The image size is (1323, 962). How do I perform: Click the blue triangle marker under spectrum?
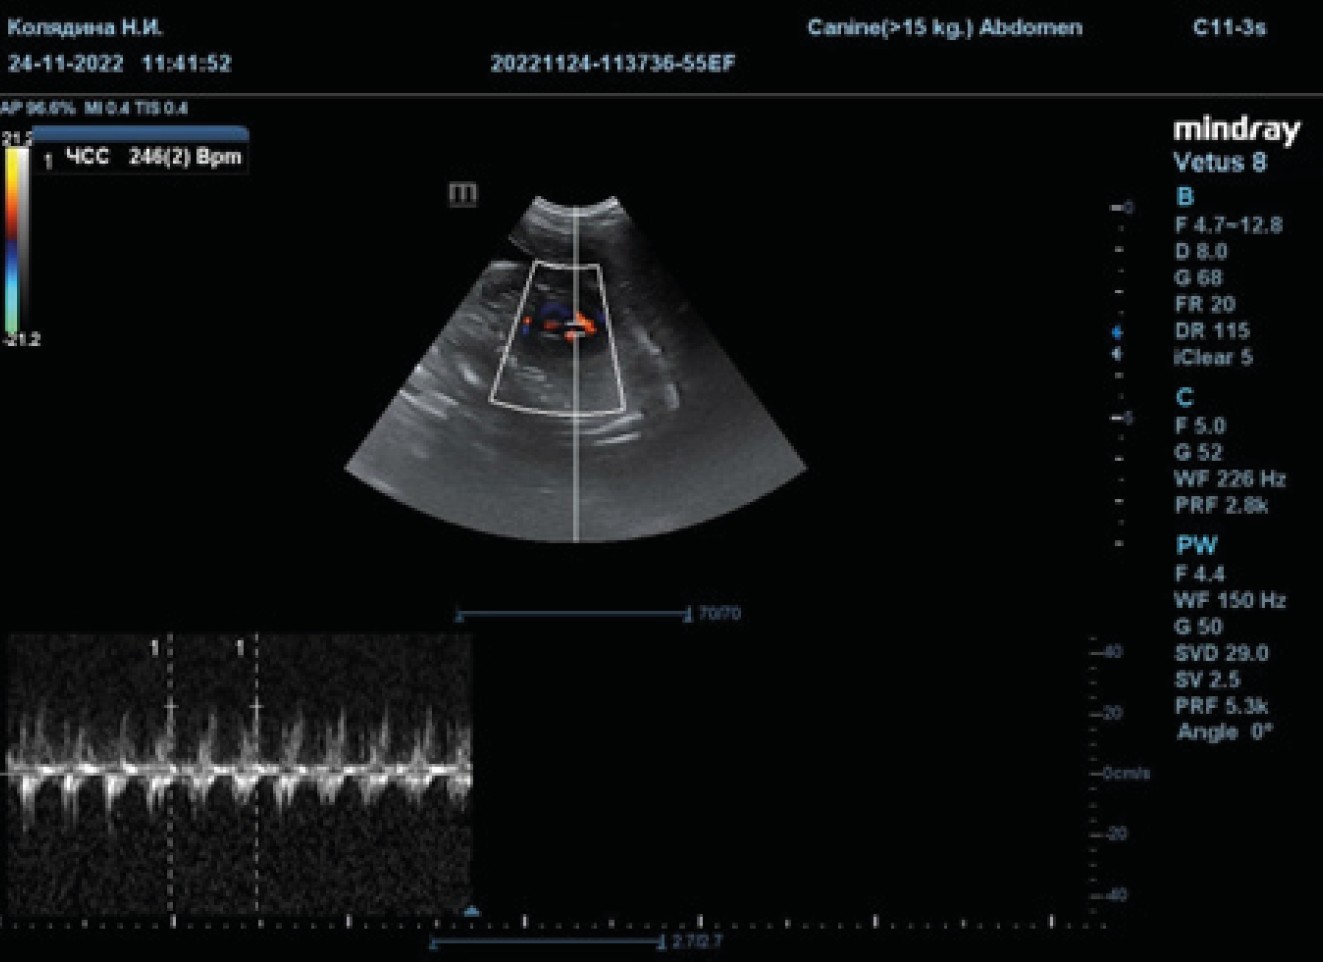[x=472, y=910]
